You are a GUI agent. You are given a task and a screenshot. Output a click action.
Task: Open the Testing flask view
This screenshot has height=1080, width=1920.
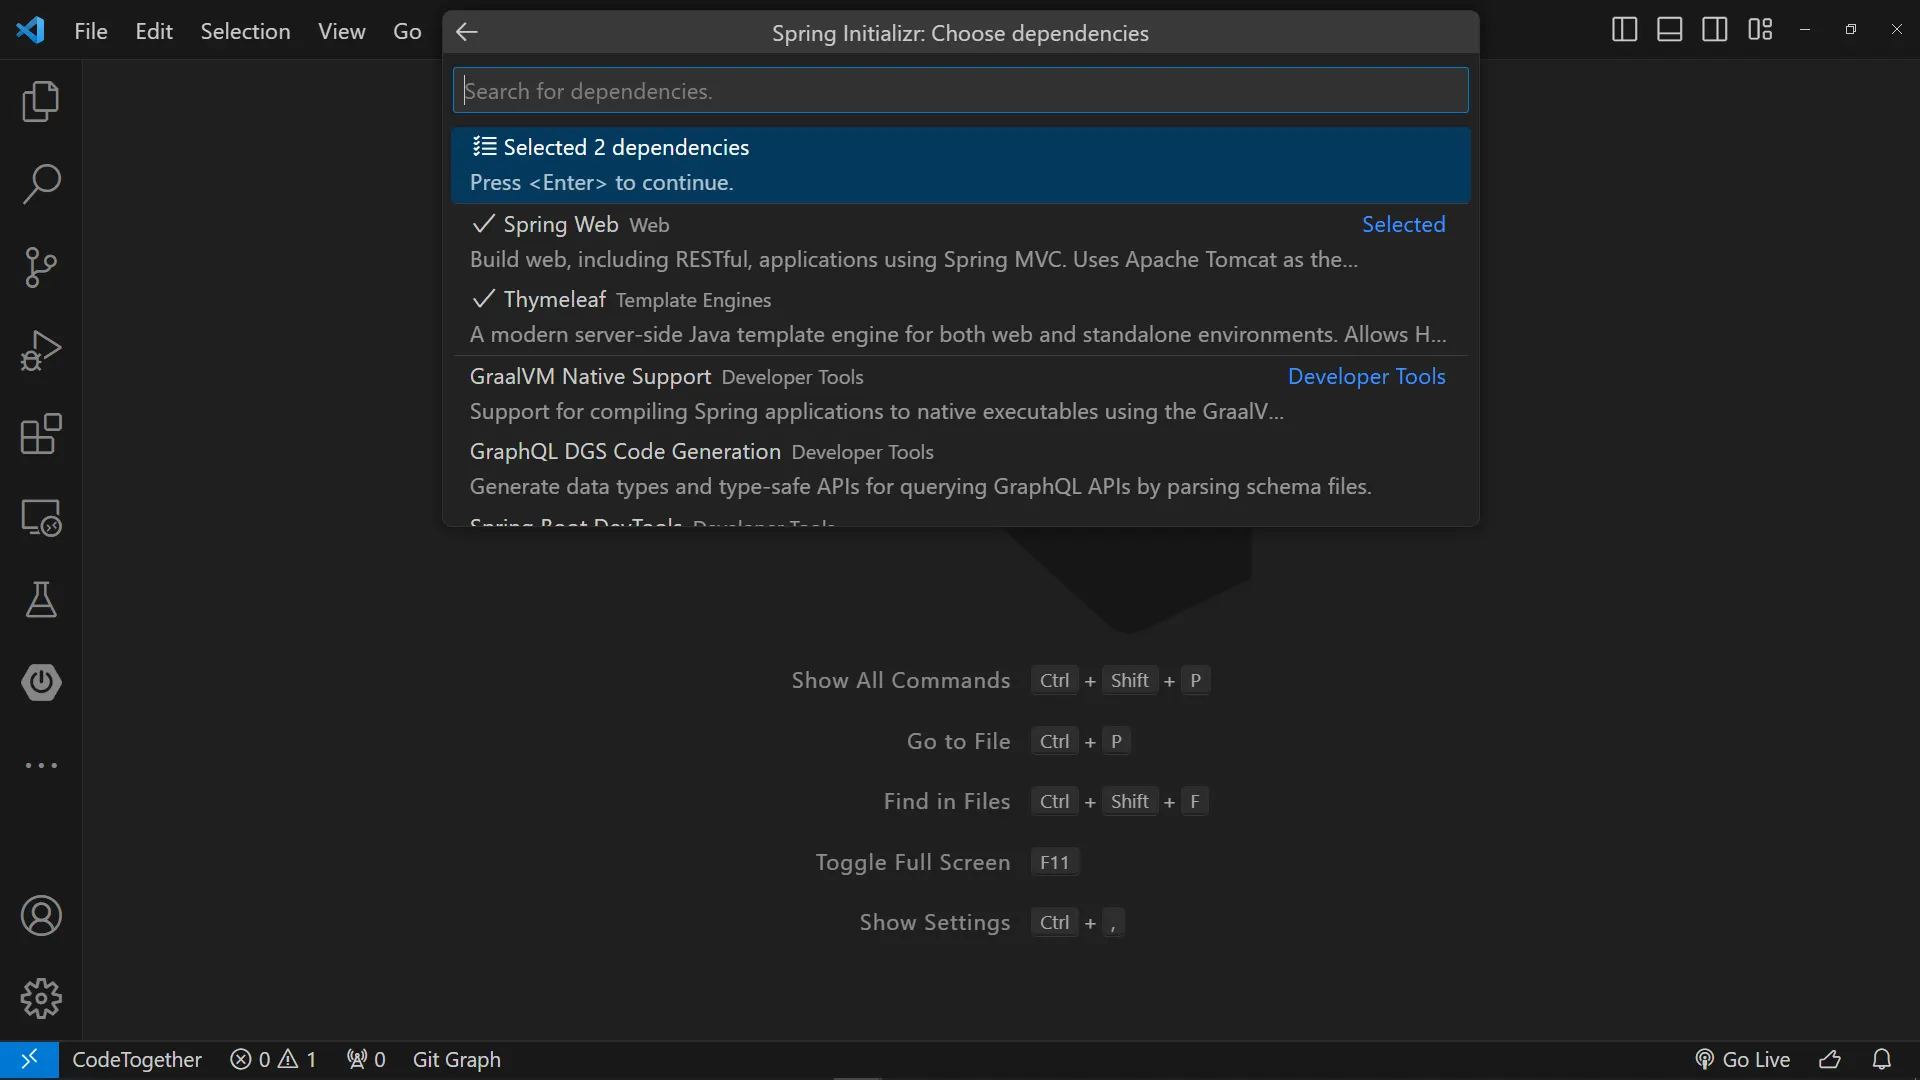click(41, 600)
